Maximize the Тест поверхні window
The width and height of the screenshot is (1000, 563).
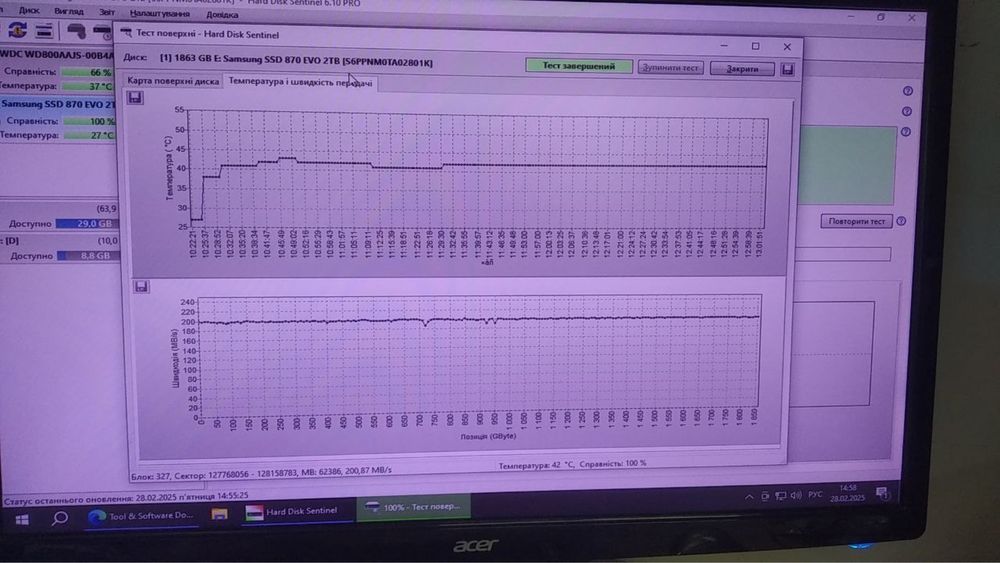756,46
